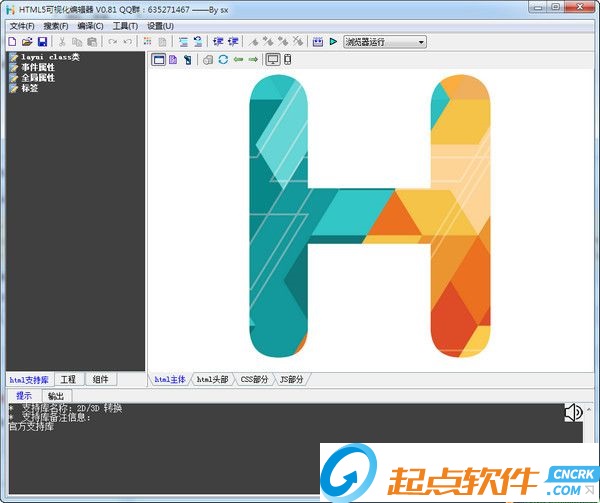Expand the 全局属性 tree node
Image resolution: width=600 pixels, height=503 pixels.
coord(37,78)
